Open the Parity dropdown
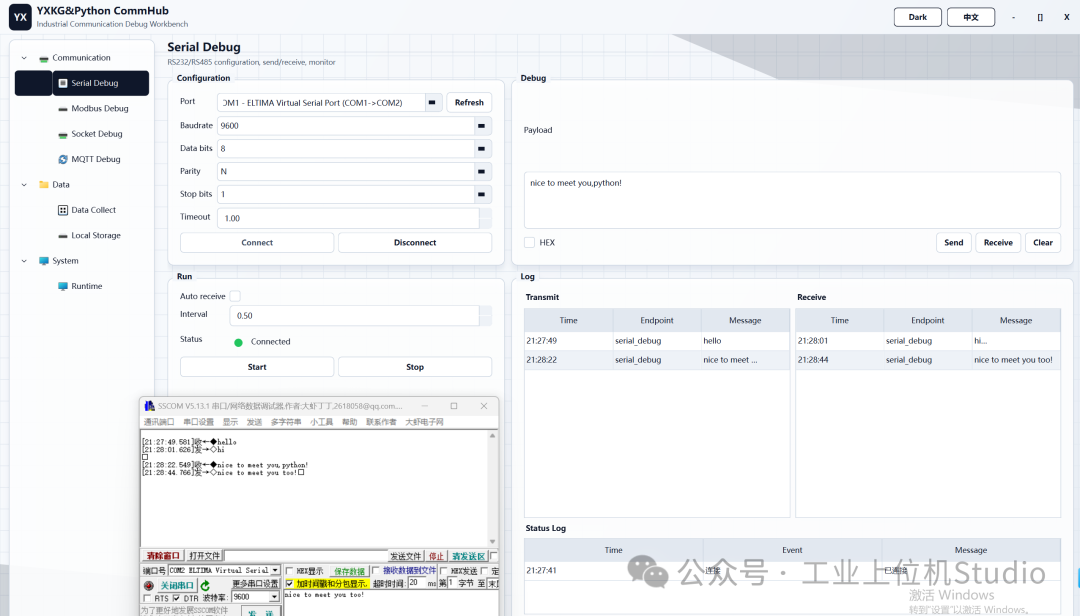1080x616 pixels. [x=481, y=171]
